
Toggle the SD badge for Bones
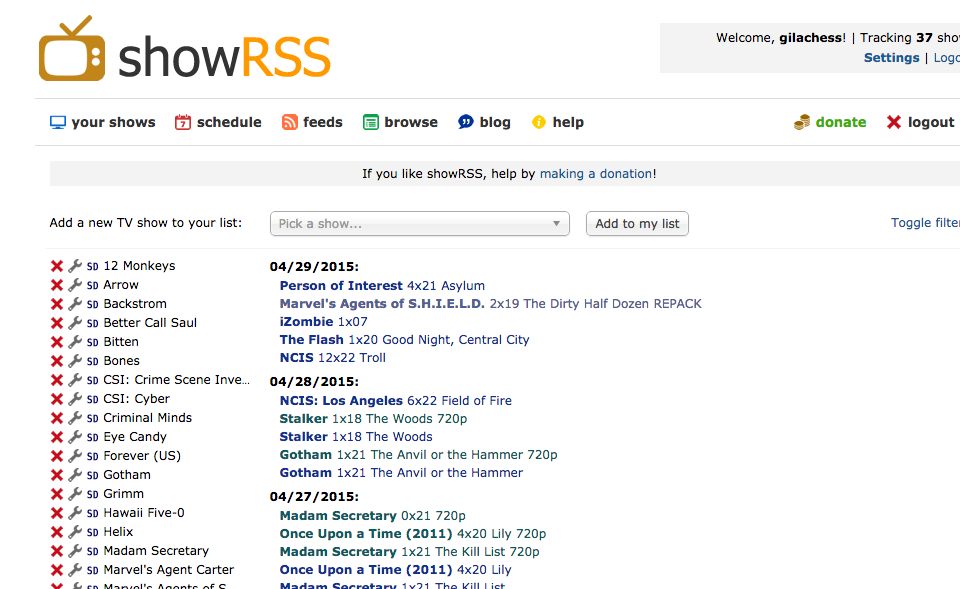point(92,361)
